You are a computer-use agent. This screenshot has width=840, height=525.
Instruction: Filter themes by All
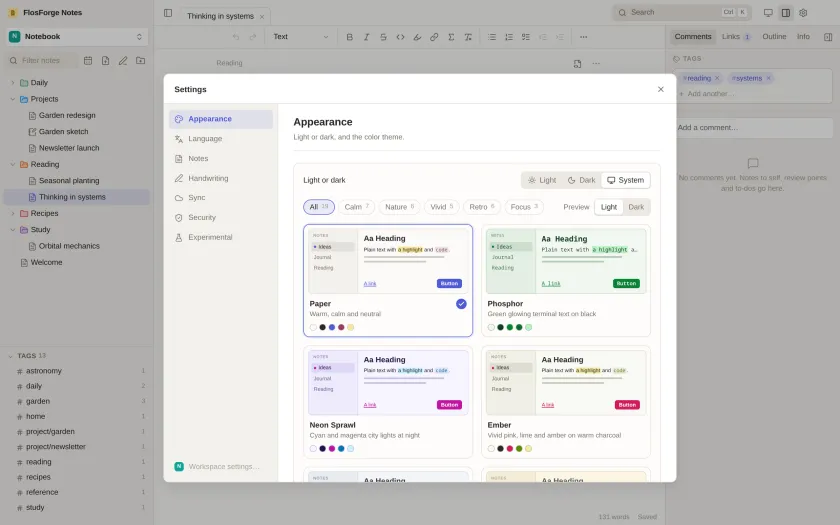(x=319, y=207)
